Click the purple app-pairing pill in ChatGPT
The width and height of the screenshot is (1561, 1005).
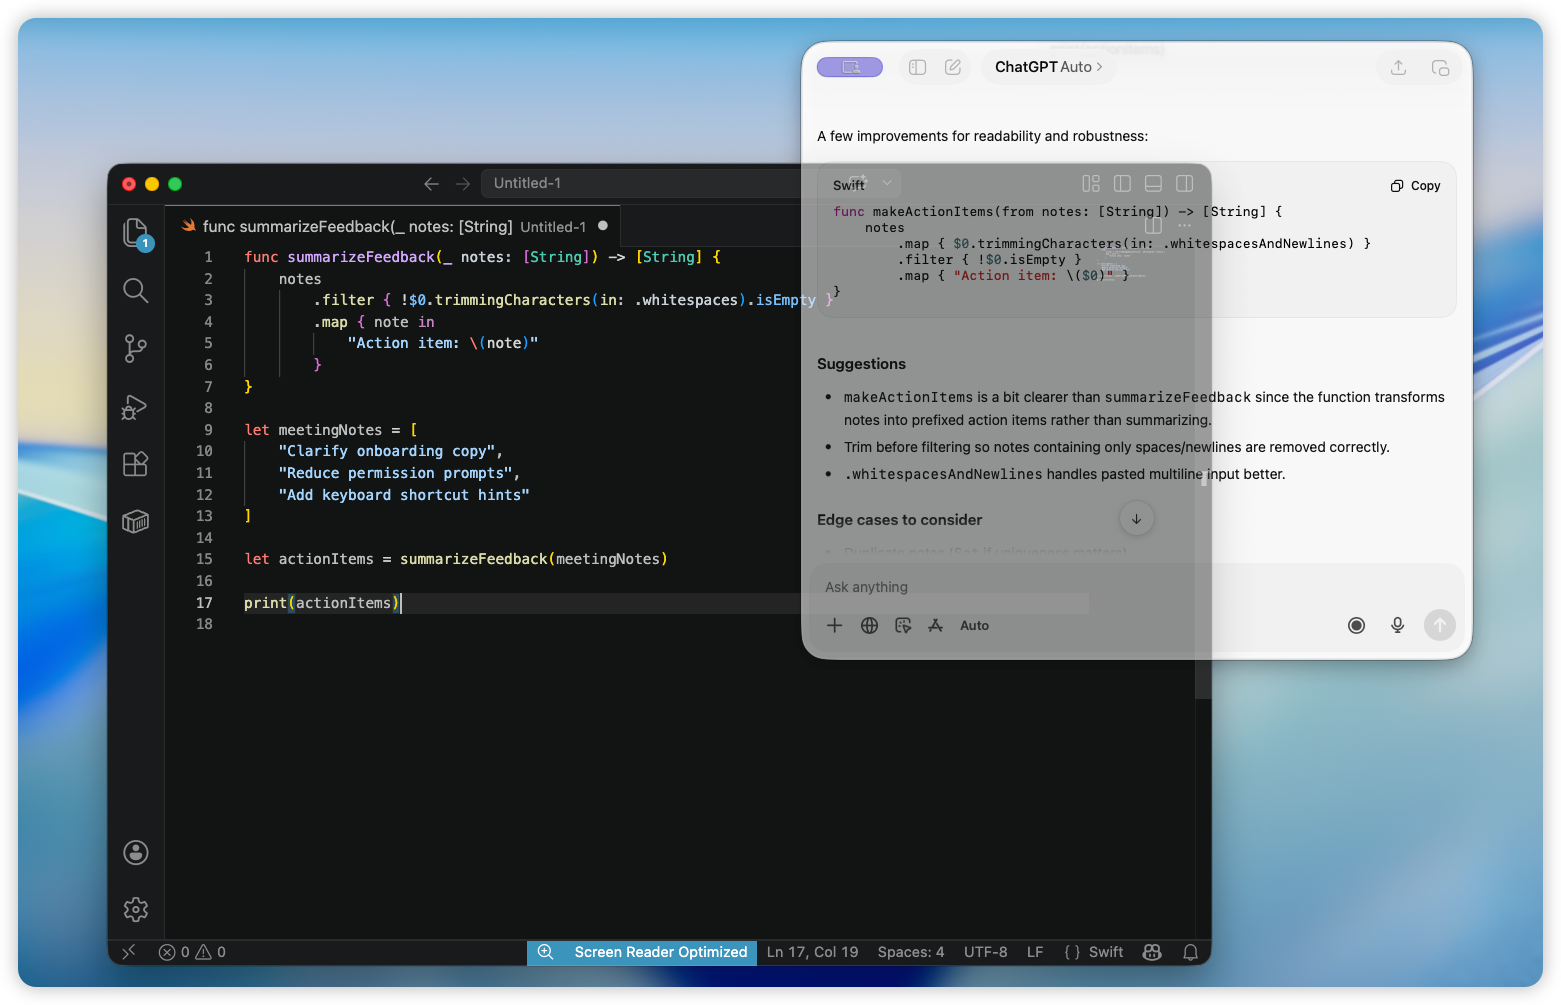(x=850, y=67)
